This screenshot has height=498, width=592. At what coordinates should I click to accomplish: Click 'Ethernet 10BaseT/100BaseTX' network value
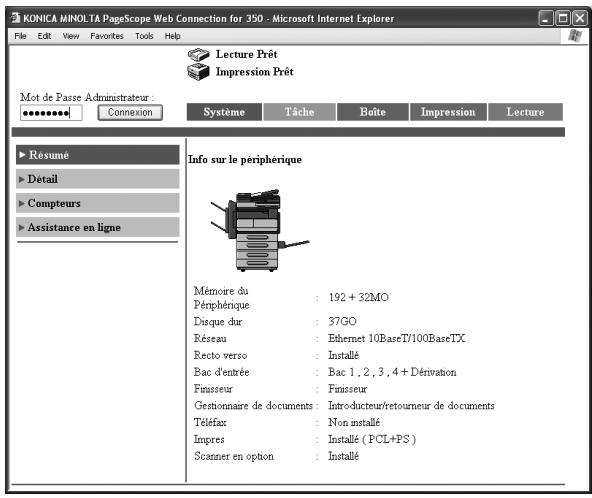tap(396, 338)
